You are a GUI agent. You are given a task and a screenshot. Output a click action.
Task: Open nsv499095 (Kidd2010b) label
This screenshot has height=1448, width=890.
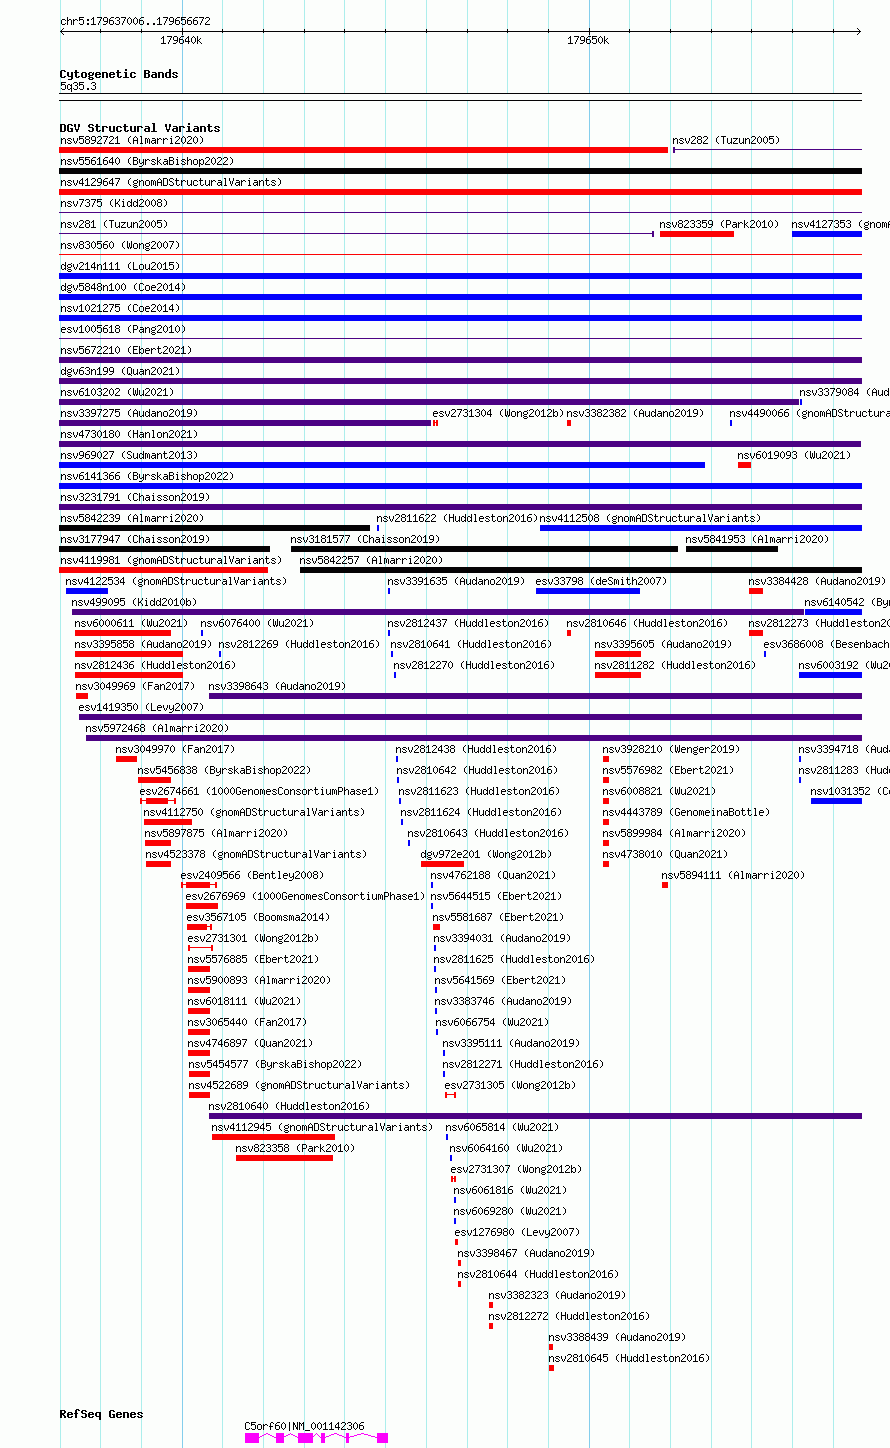tap(134, 603)
